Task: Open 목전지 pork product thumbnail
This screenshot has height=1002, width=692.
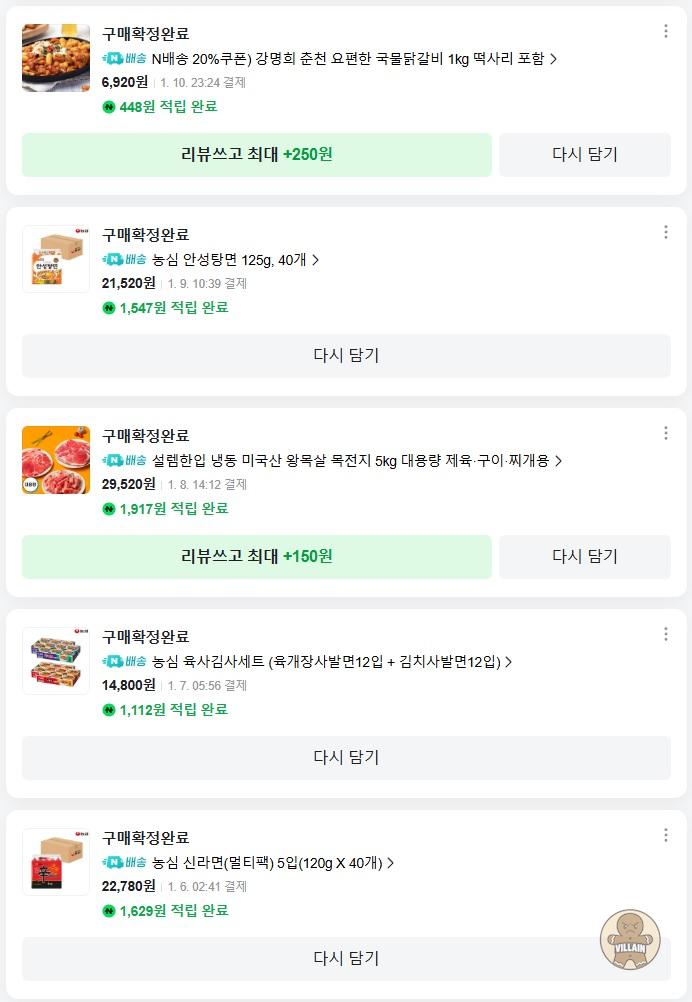Action: pyautogui.click(x=56, y=460)
